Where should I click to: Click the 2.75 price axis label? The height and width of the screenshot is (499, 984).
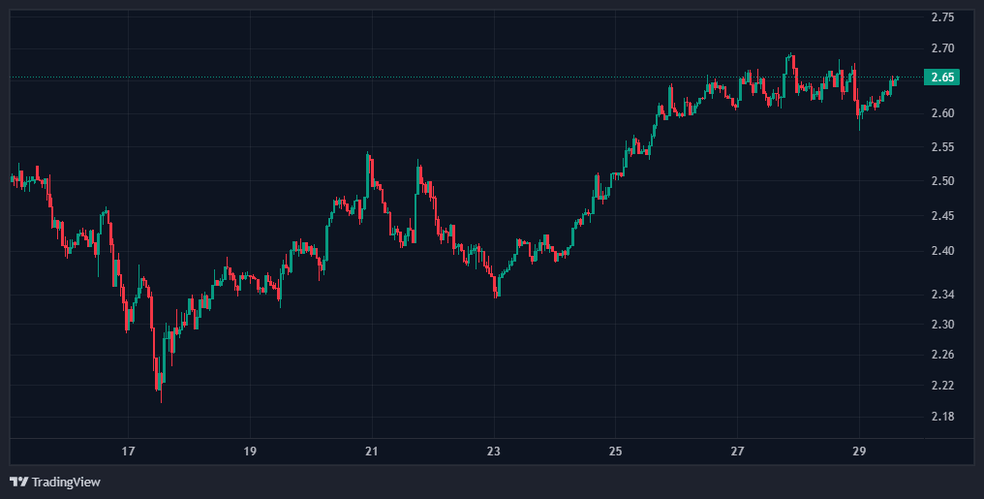click(x=942, y=18)
